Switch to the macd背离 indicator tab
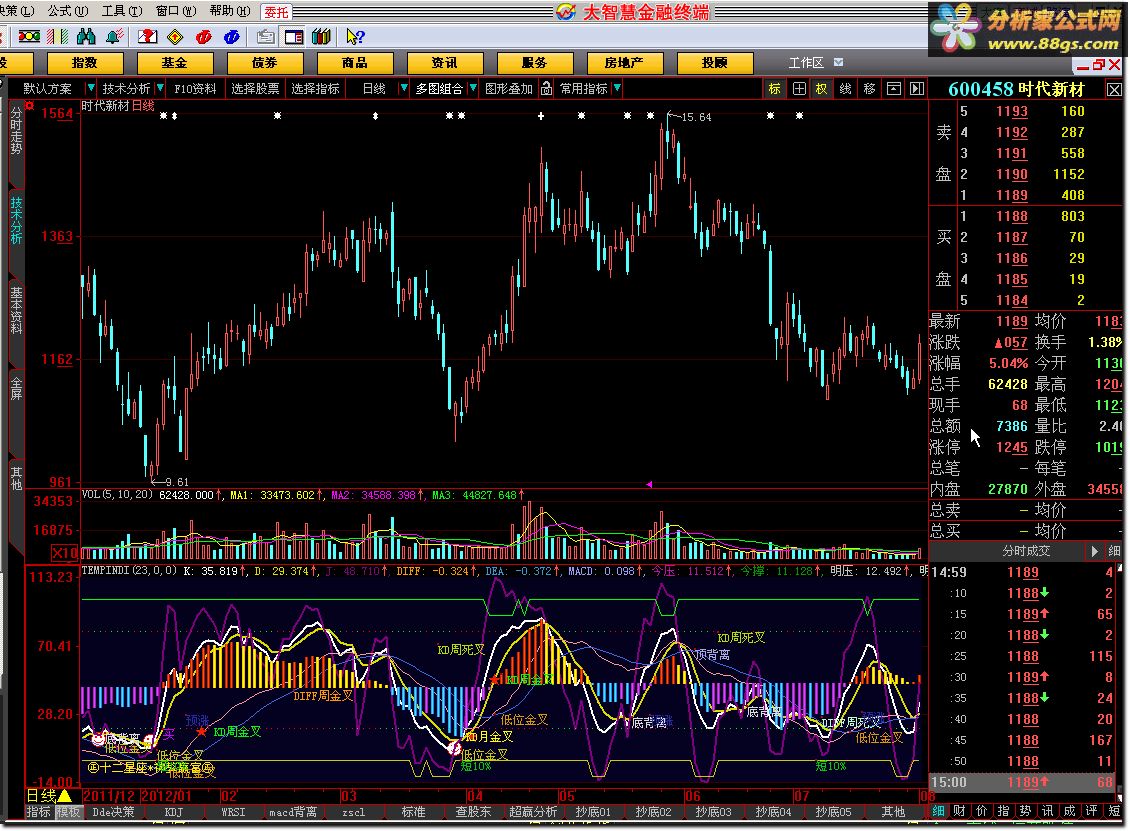Image resolution: width=1130 pixels, height=831 pixels. point(293,812)
